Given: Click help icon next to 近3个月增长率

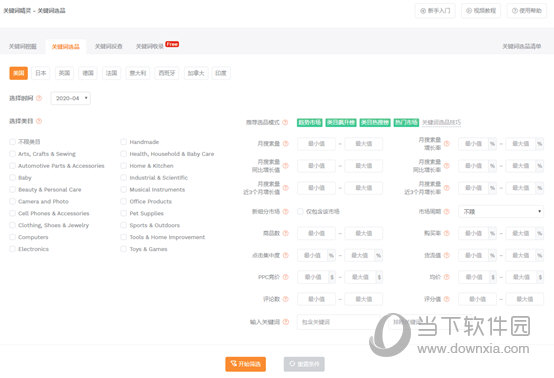Looking at the screenshot, I should [x=447, y=188].
